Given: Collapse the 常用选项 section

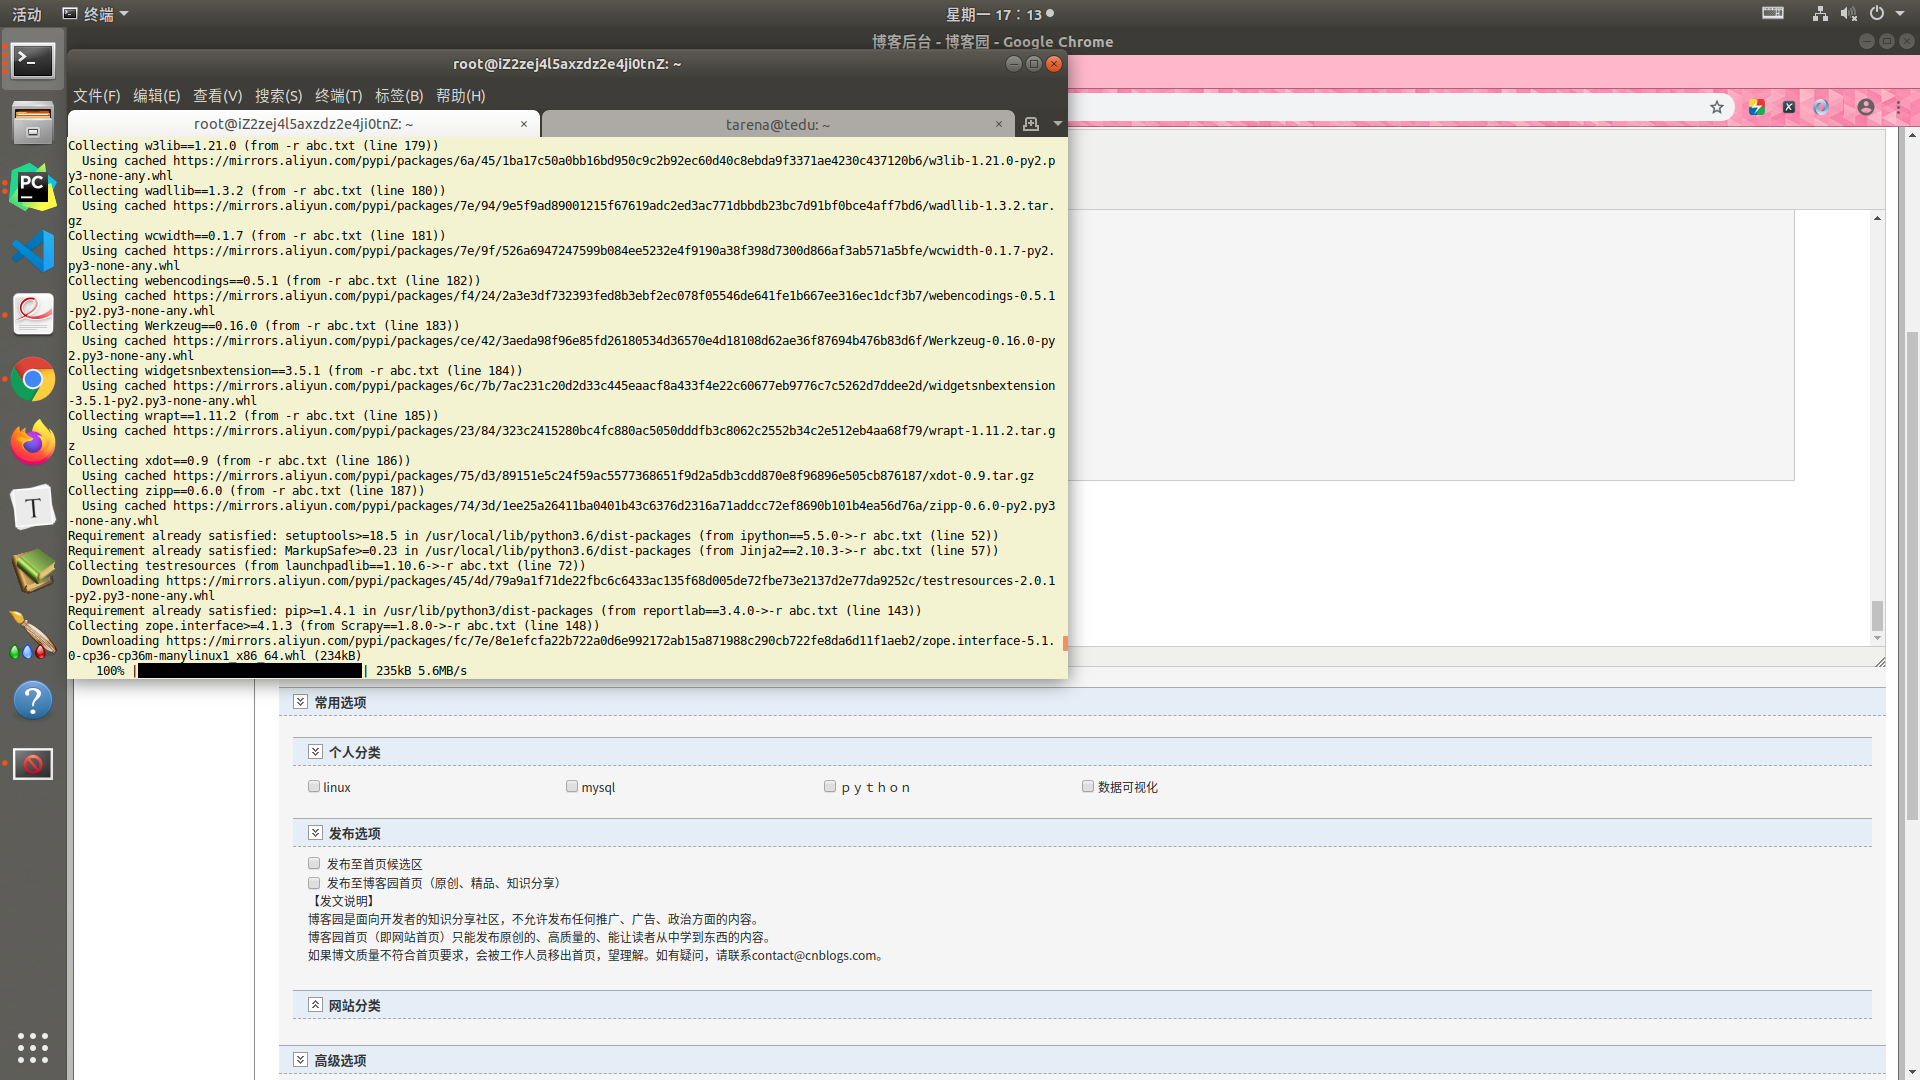Looking at the screenshot, I should 300,702.
